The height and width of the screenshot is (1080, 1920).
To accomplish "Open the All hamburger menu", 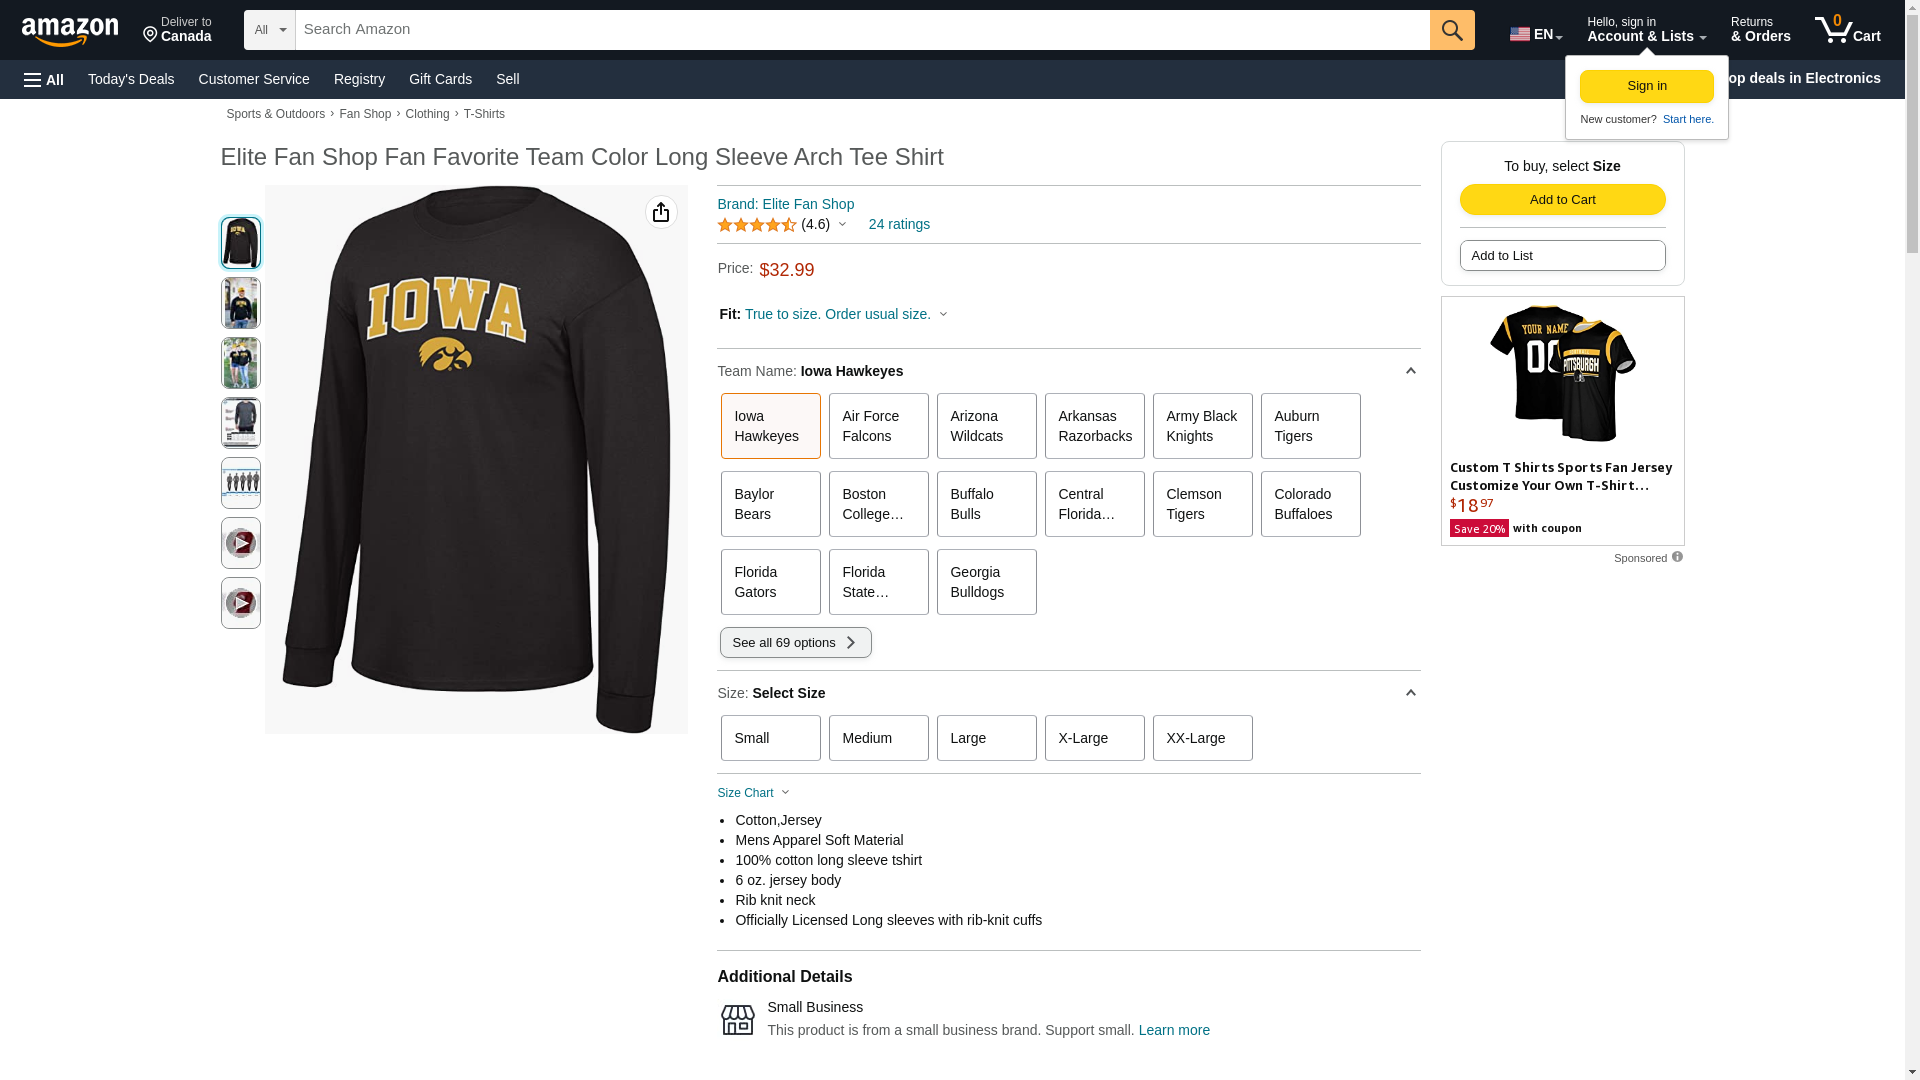I will tap(44, 80).
